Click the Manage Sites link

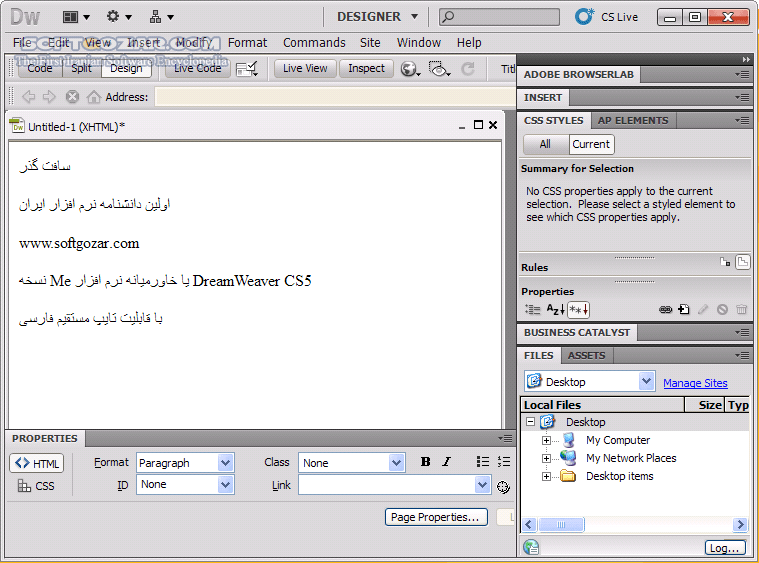[x=695, y=383]
